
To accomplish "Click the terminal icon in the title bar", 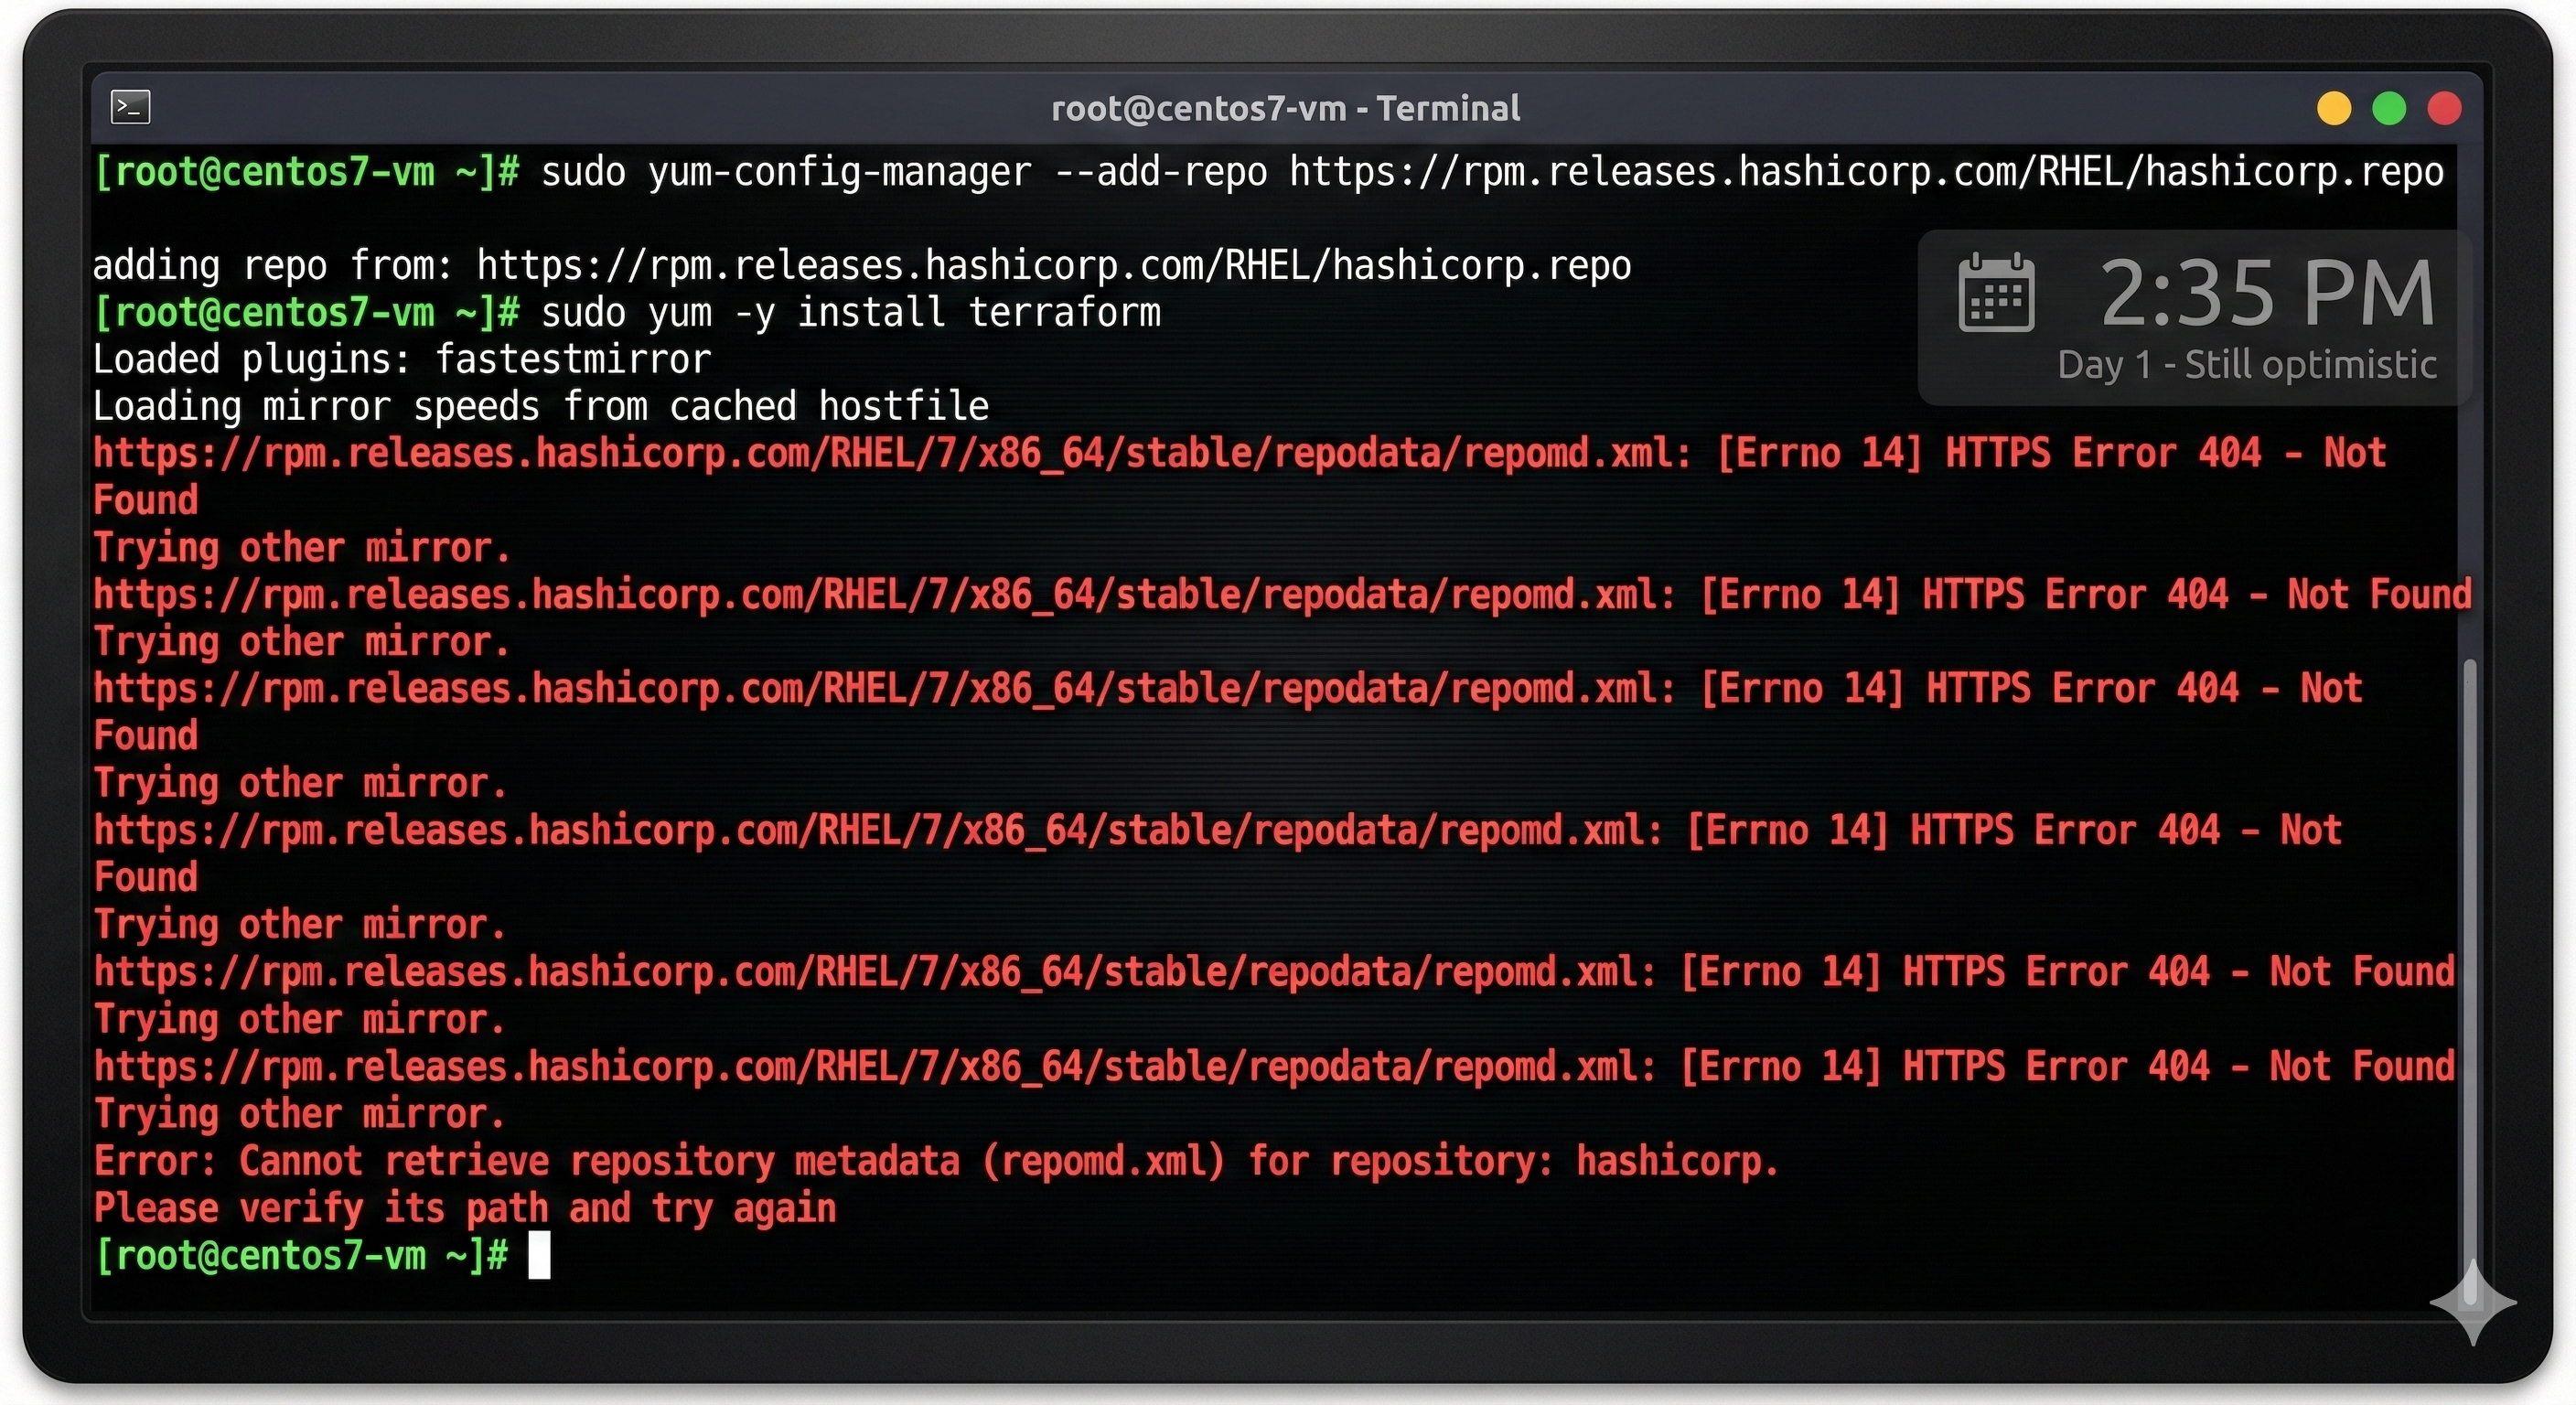I will (x=130, y=107).
